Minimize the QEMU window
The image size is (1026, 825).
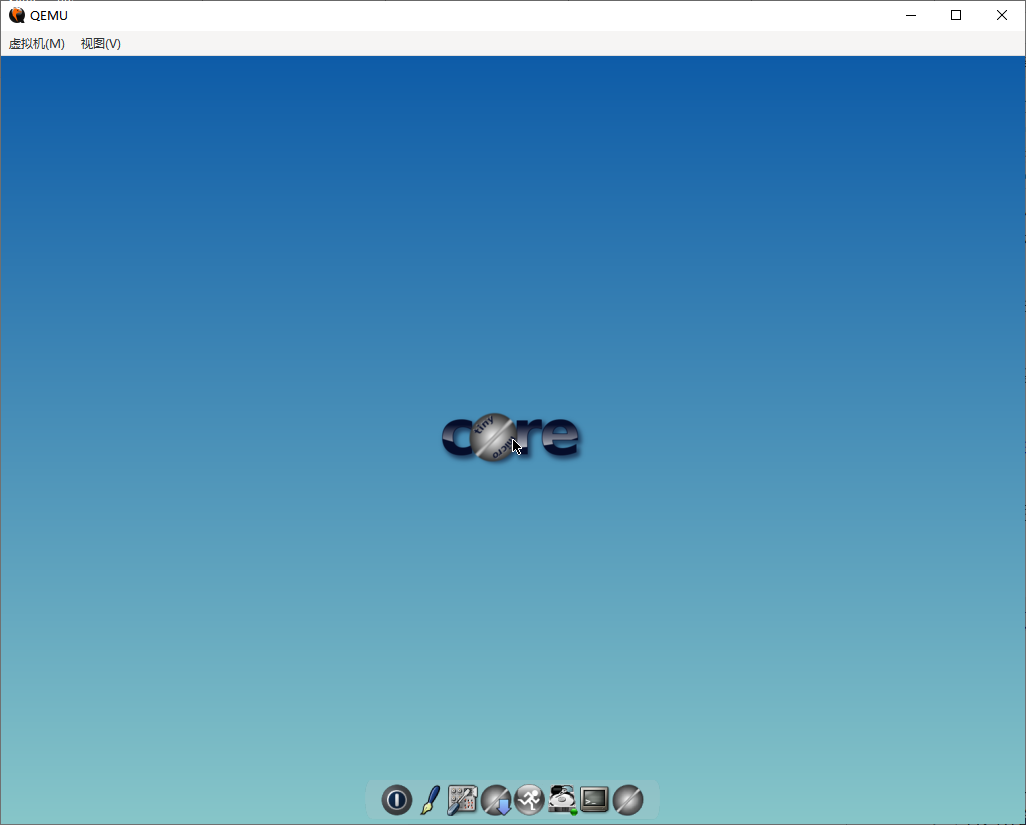click(x=911, y=15)
